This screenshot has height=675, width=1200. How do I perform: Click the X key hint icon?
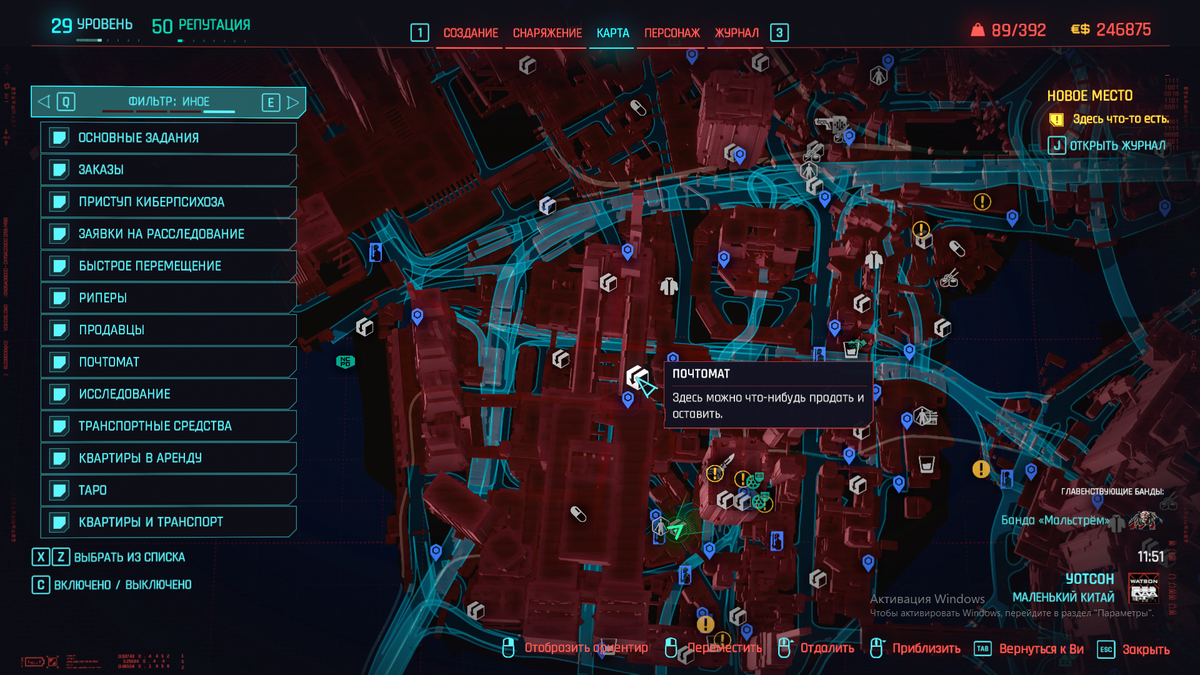click(x=40, y=557)
